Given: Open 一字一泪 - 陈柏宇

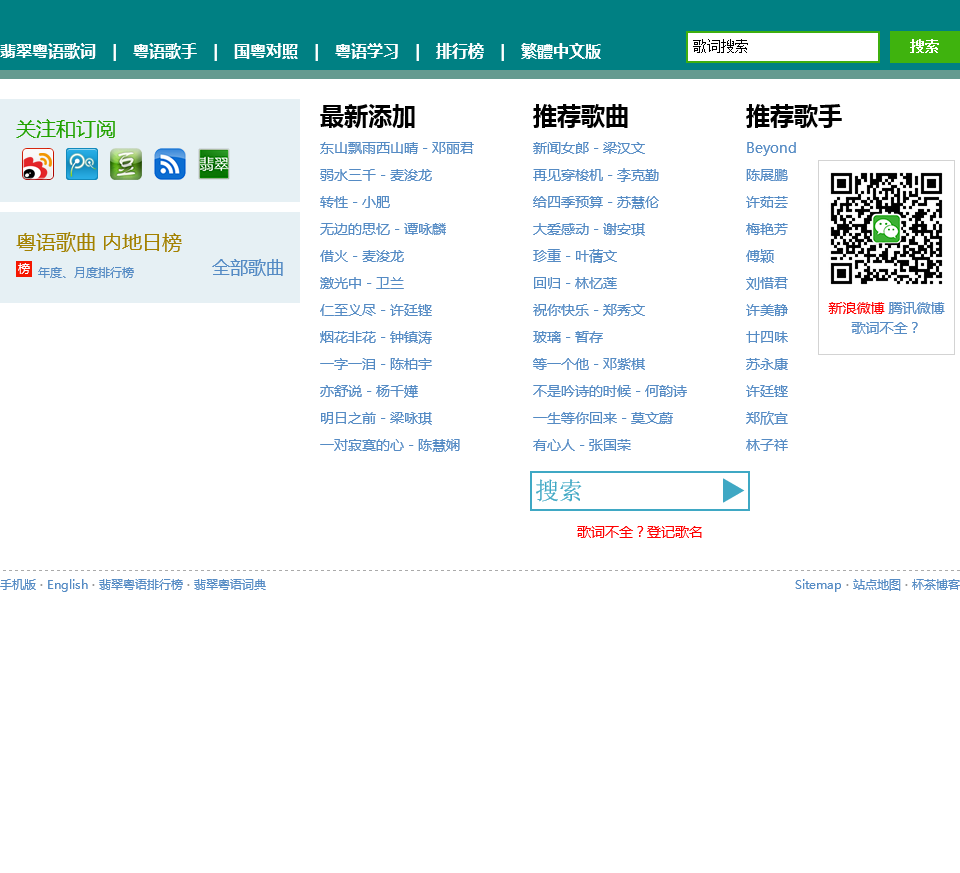Looking at the screenshot, I should click(376, 364).
